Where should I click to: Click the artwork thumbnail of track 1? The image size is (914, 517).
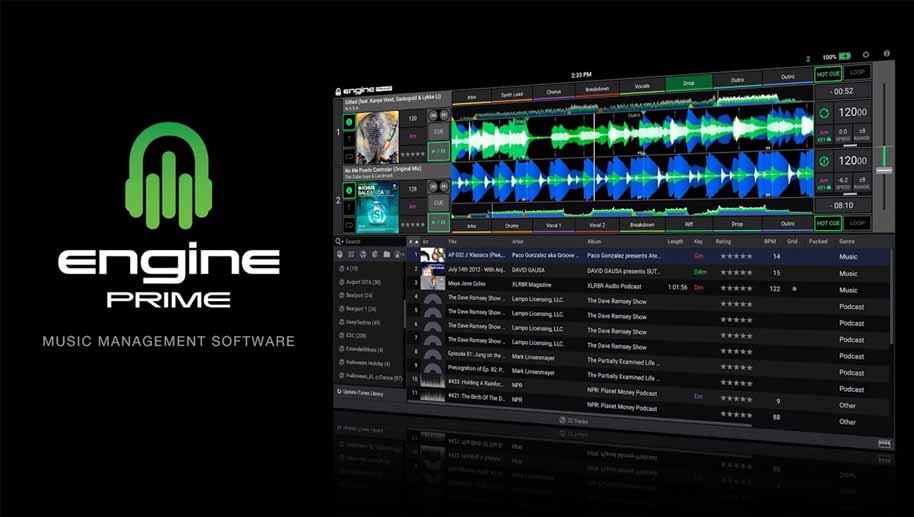coord(433,255)
